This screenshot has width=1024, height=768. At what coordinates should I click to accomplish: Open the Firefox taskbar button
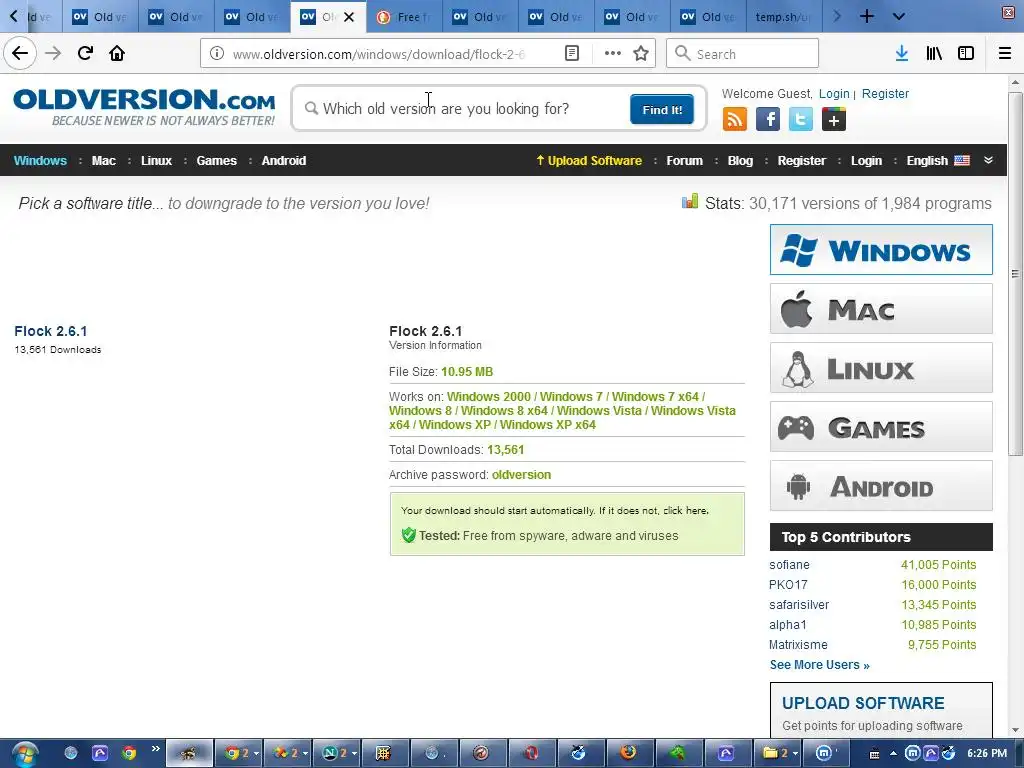[628, 753]
